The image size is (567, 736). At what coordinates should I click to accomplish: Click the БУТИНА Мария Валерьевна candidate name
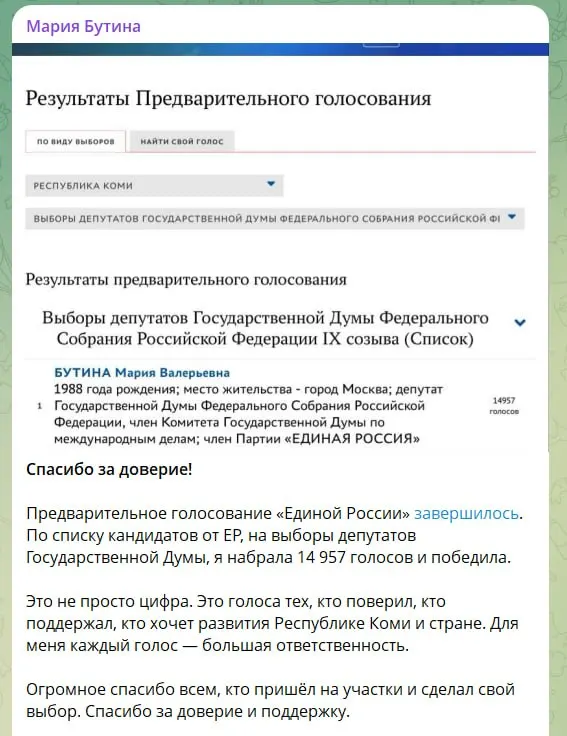(142, 373)
